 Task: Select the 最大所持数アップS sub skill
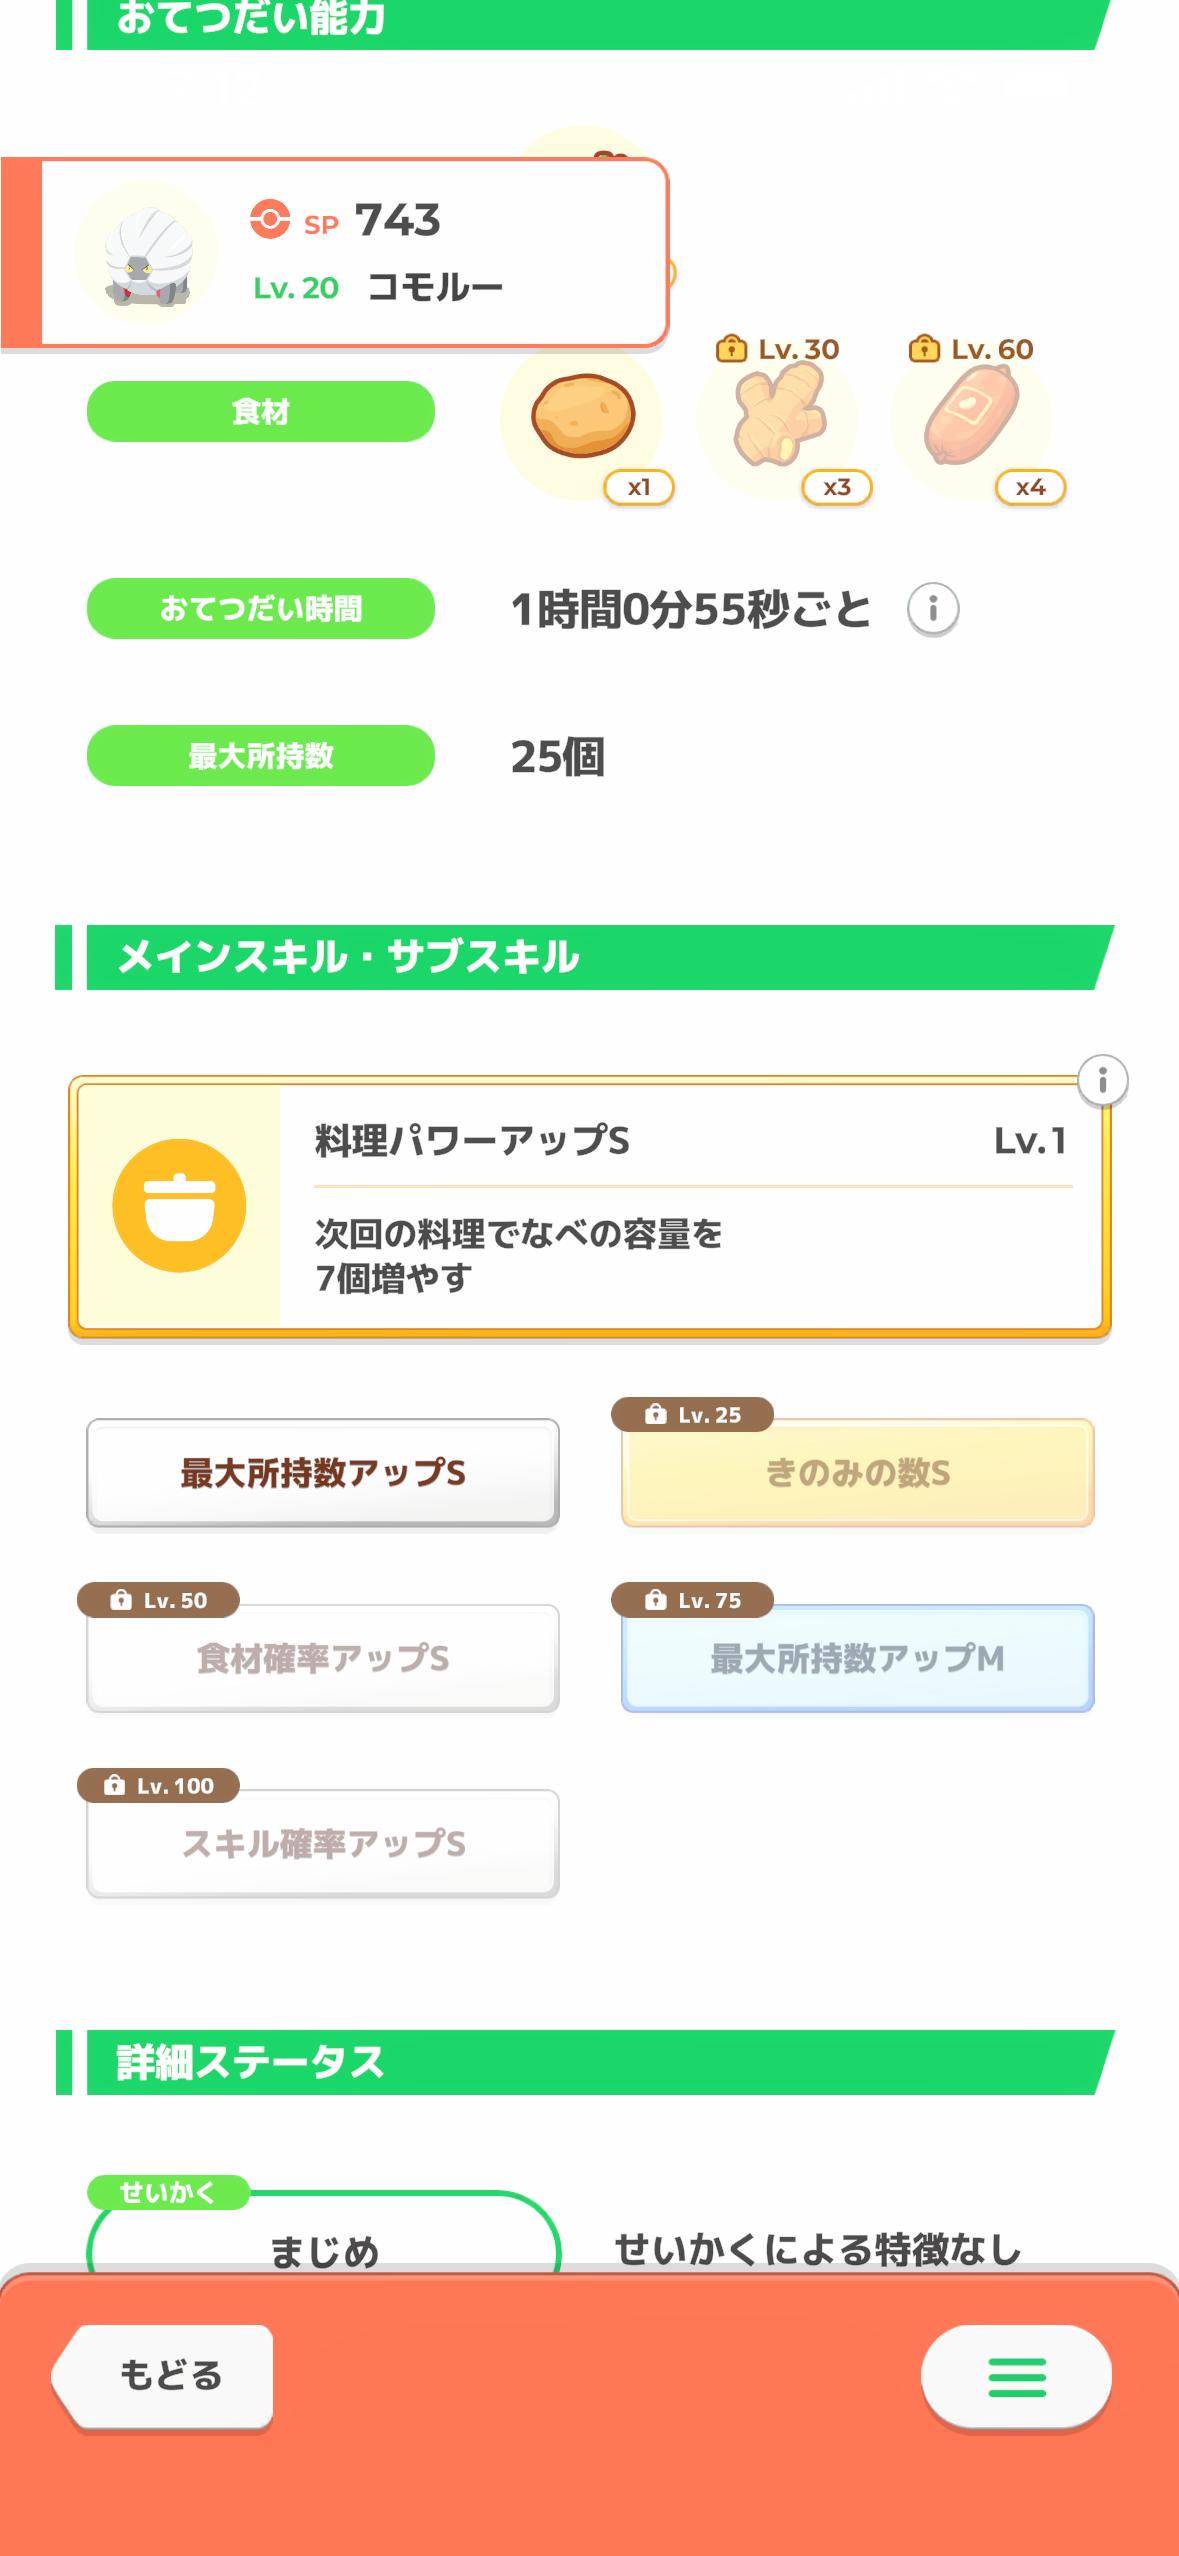click(323, 1473)
